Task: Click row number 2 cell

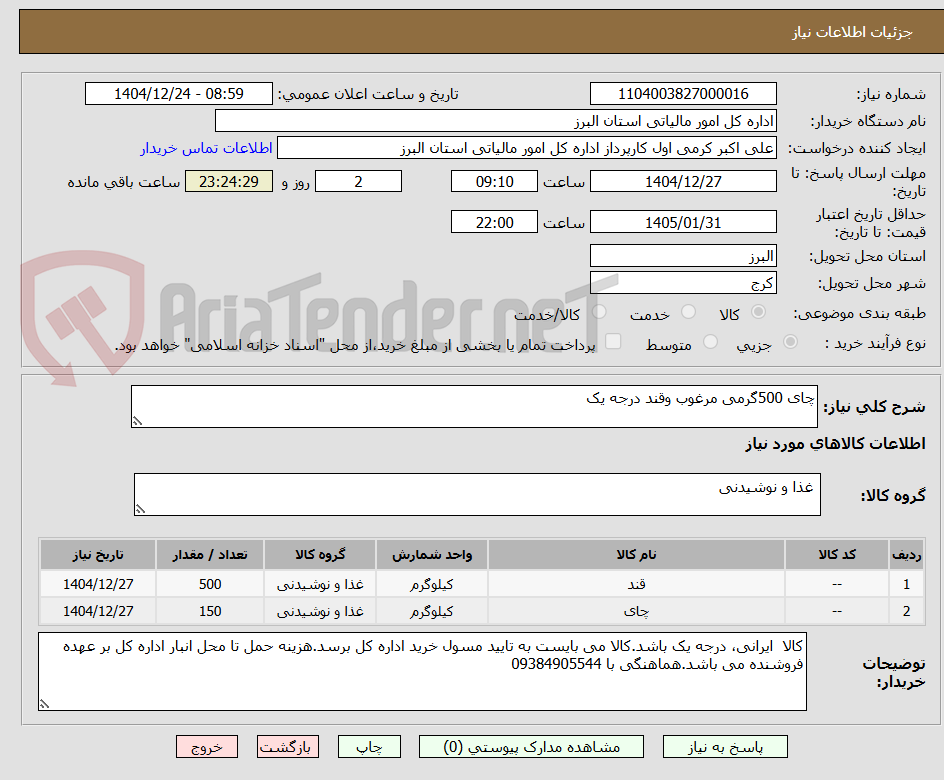Action: [907, 611]
